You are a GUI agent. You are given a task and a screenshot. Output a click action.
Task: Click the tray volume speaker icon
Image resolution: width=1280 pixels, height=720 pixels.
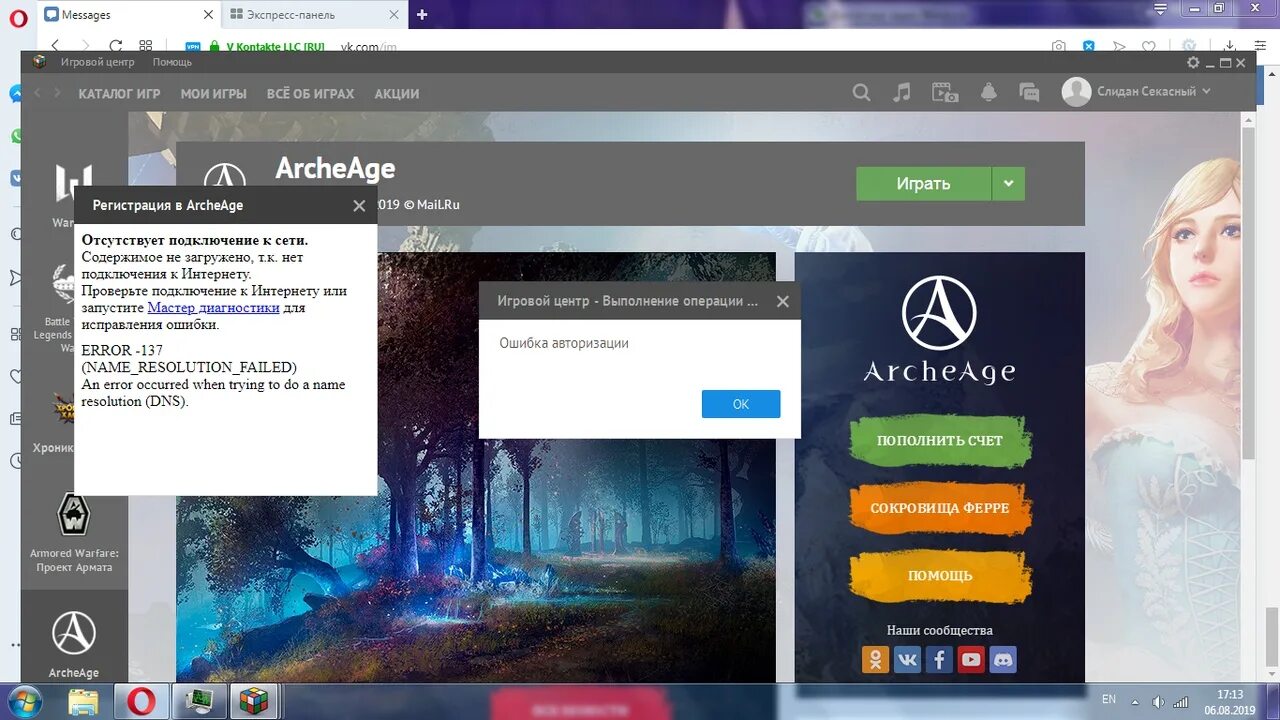[1159, 702]
